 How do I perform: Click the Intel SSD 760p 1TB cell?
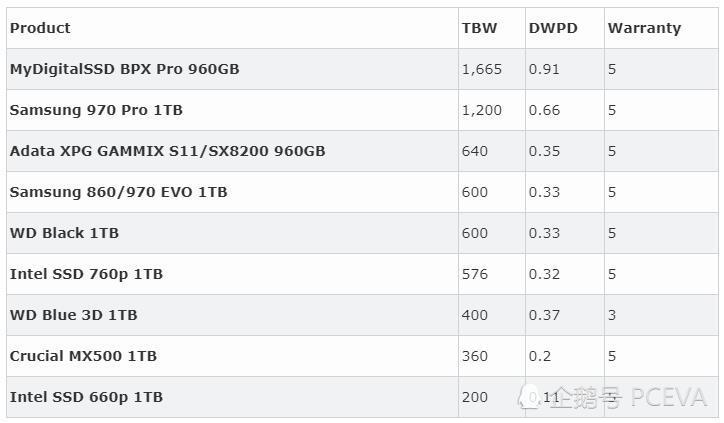(x=86, y=274)
